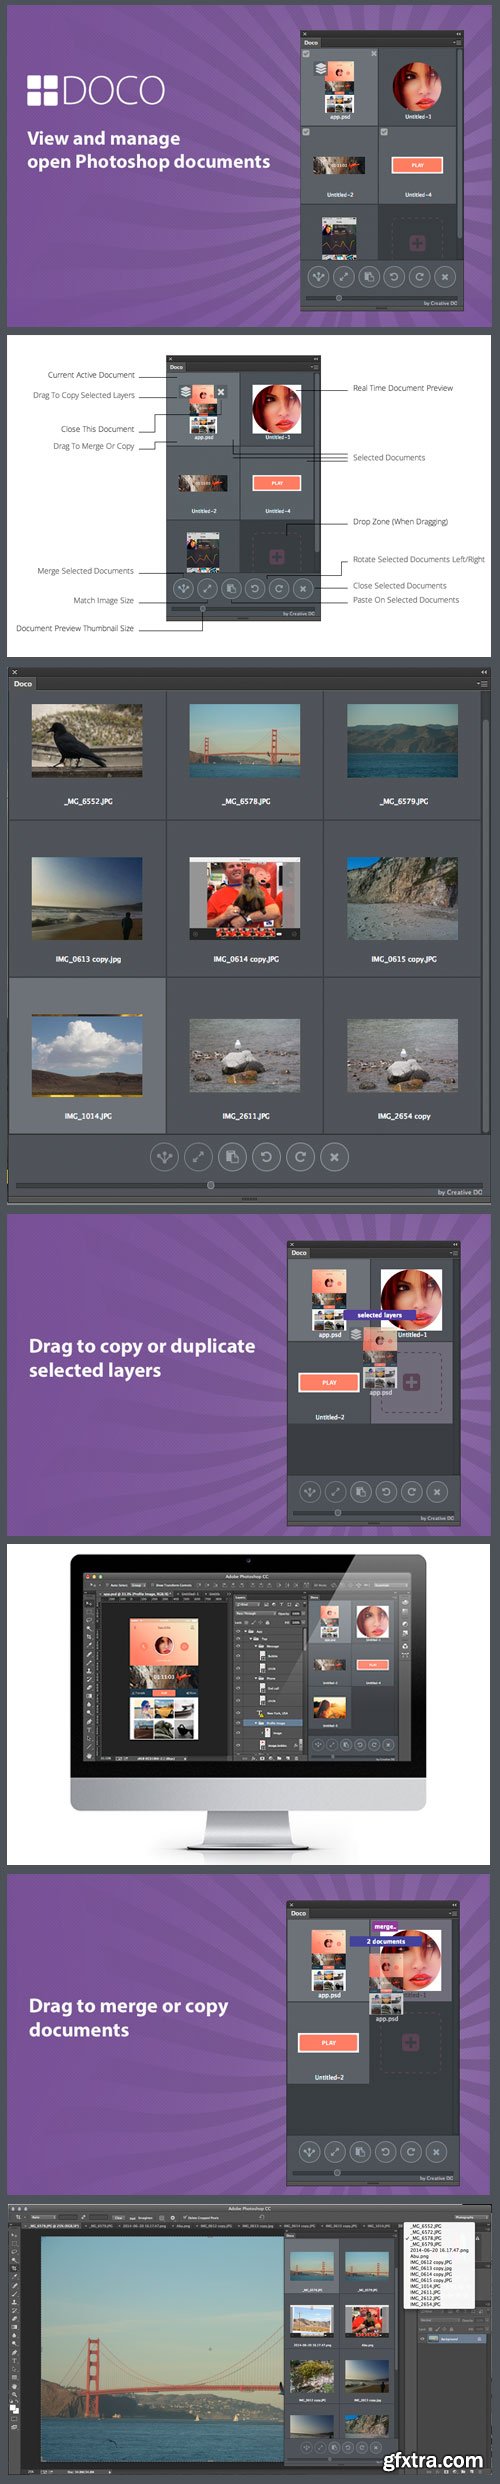Viewport: 500px width, 2484px height.
Task: Open the flyout menu of the annotated diagram panel
Action: [314, 367]
